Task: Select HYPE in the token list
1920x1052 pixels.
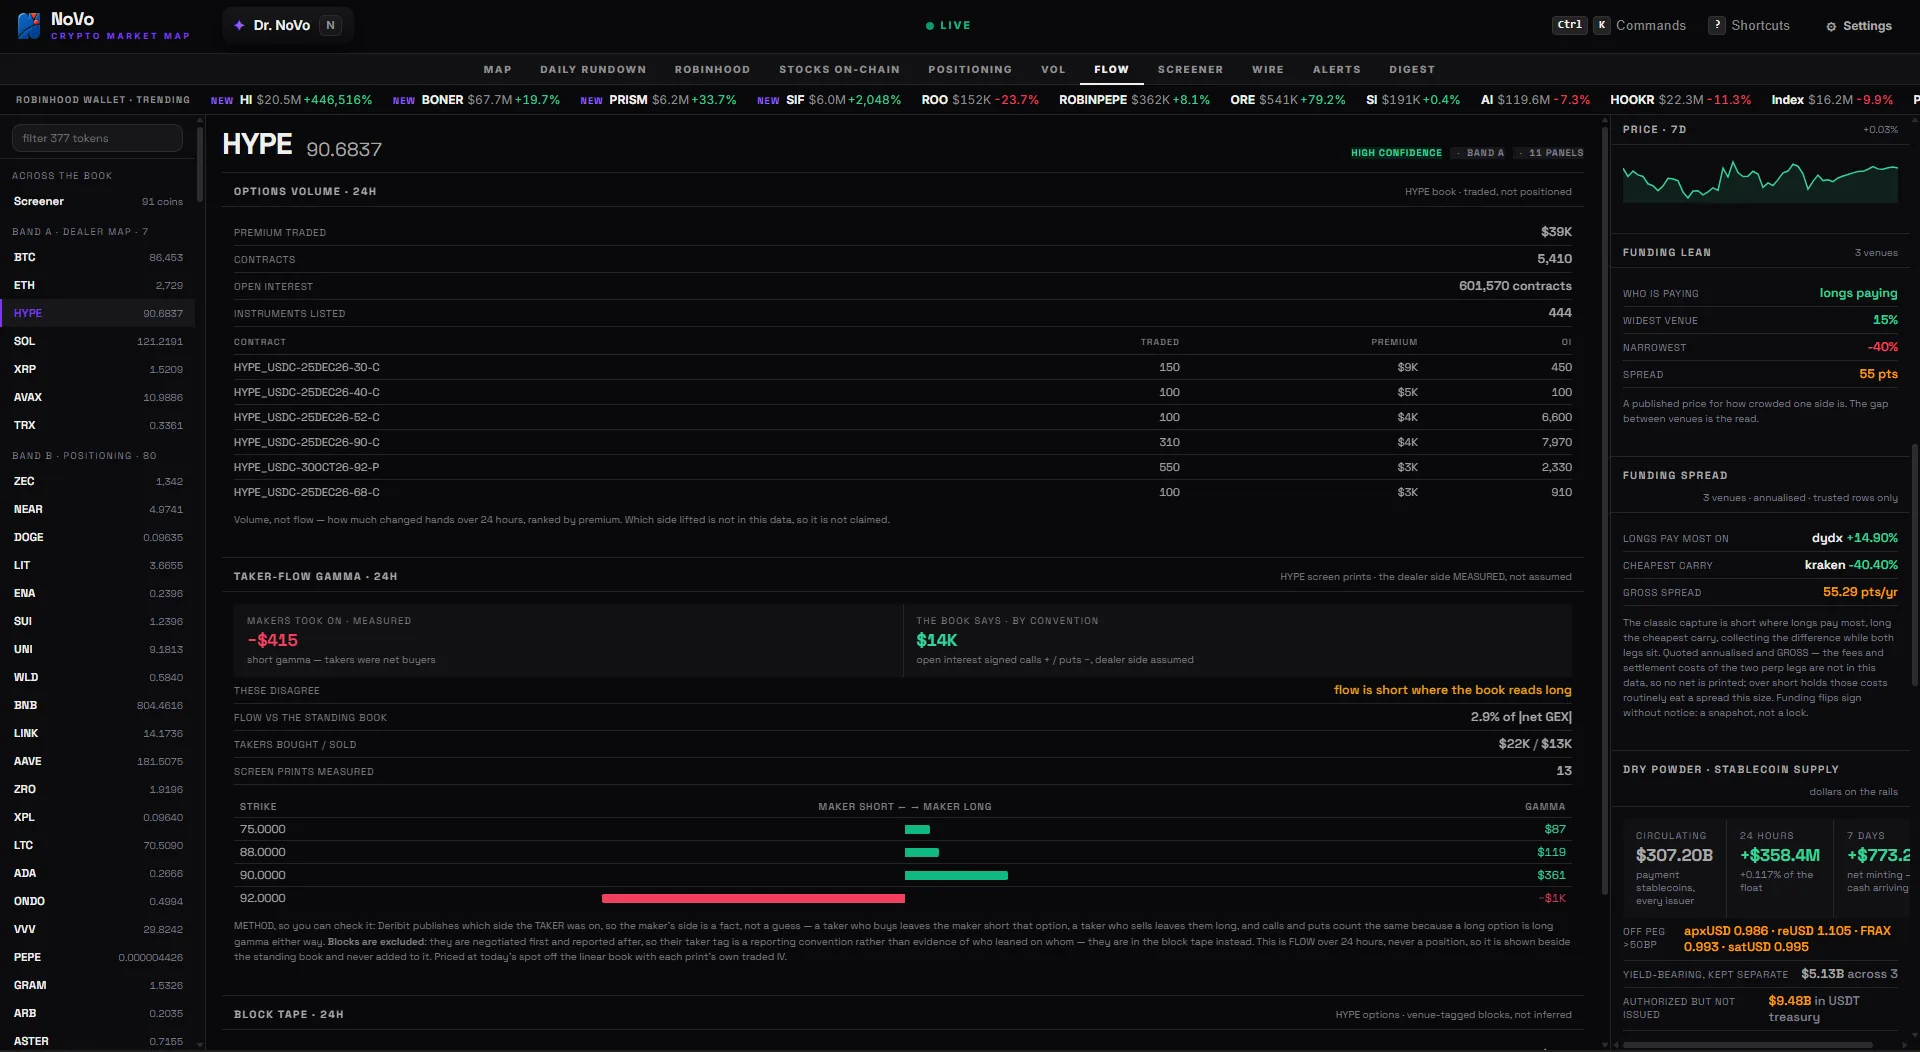Action: coord(98,313)
